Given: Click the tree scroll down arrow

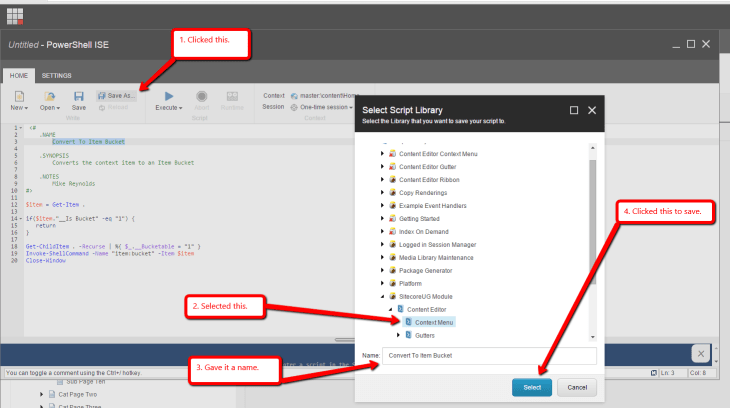Looking at the screenshot, I should pos(593,337).
